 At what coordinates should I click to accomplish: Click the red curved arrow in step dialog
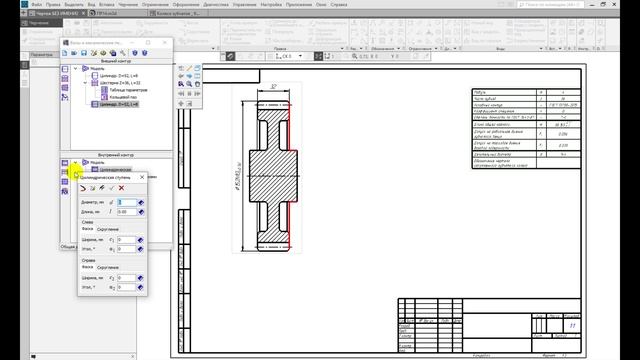(83, 188)
